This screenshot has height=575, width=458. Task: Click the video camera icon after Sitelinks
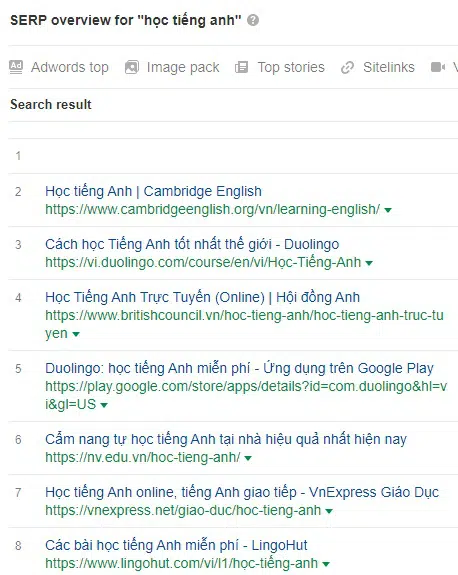coord(438,67)
